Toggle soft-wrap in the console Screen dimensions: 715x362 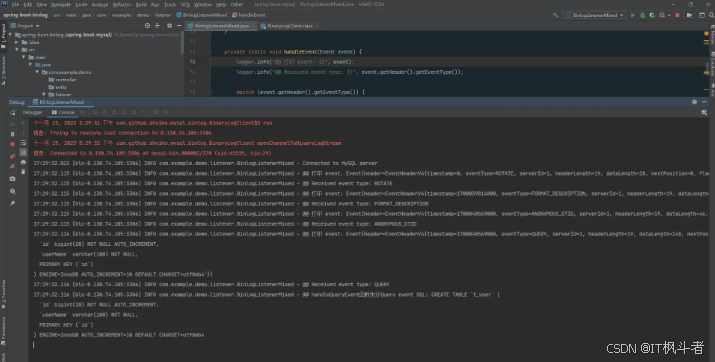point(23,143)
